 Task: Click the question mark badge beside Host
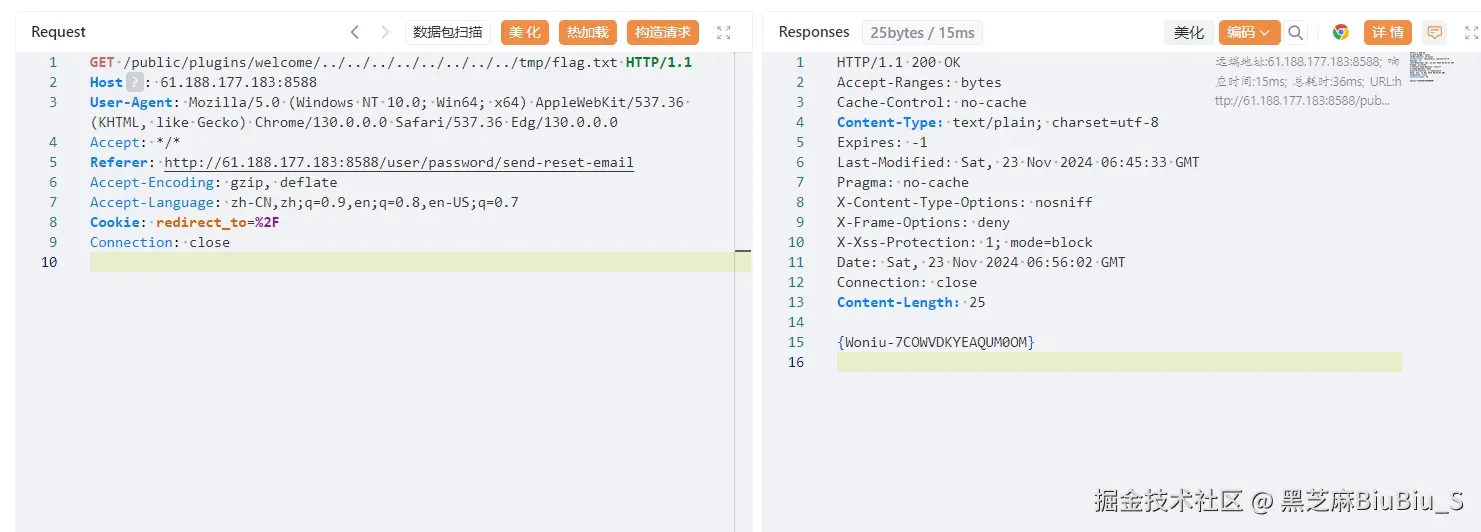(135, 83)
